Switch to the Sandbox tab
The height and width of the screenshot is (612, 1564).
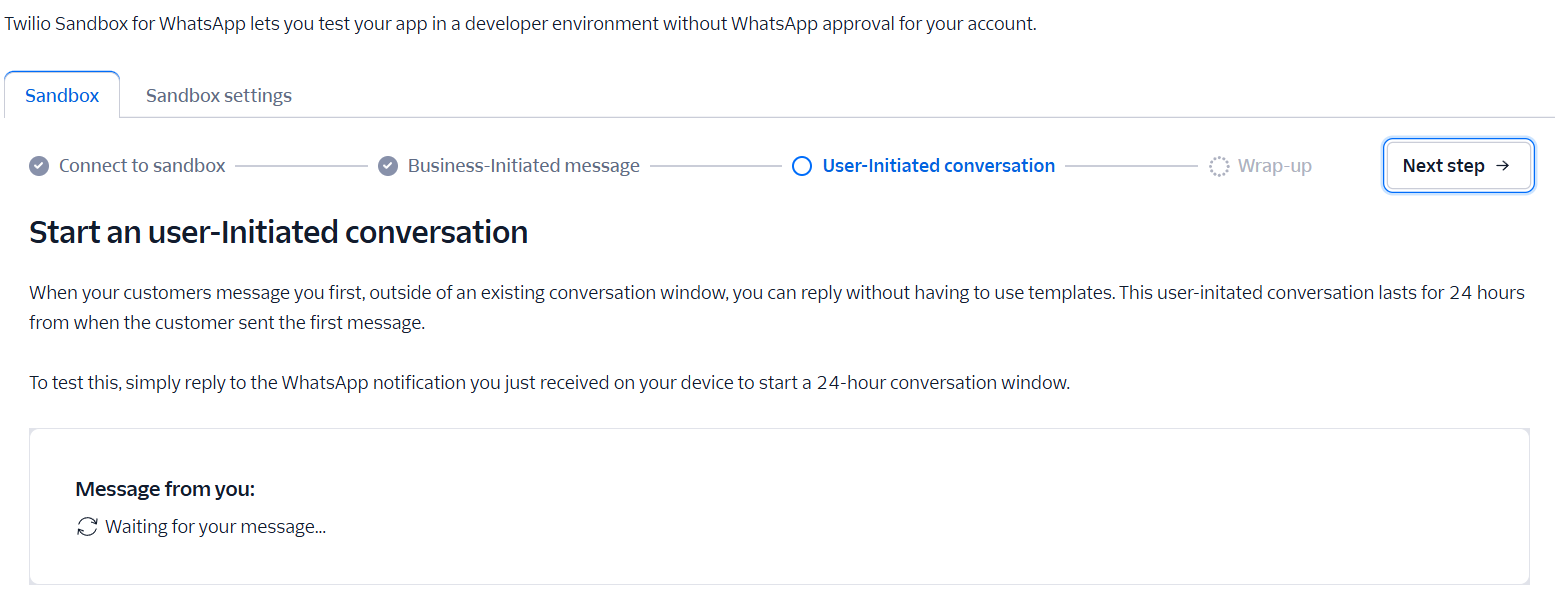click(62, 95)
